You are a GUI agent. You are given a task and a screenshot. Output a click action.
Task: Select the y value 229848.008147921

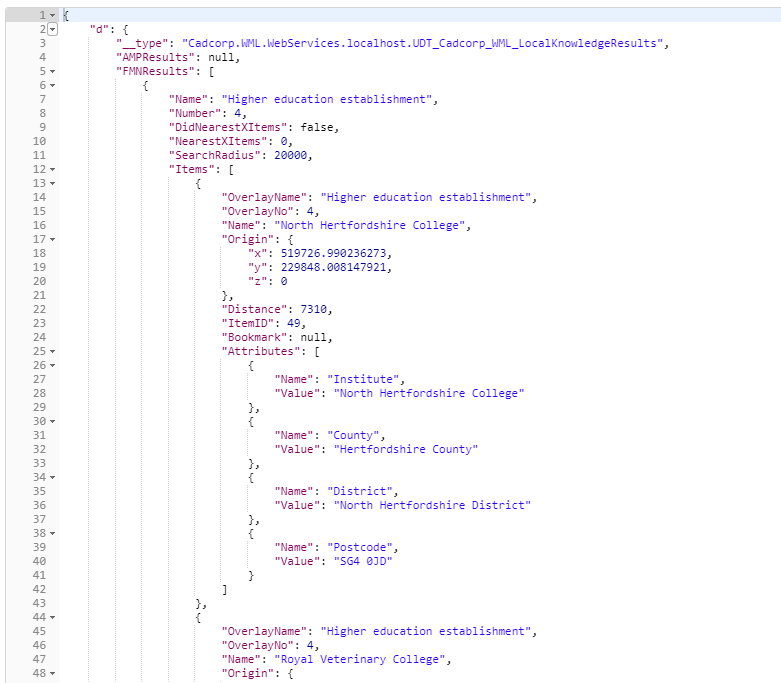point(333,267)
